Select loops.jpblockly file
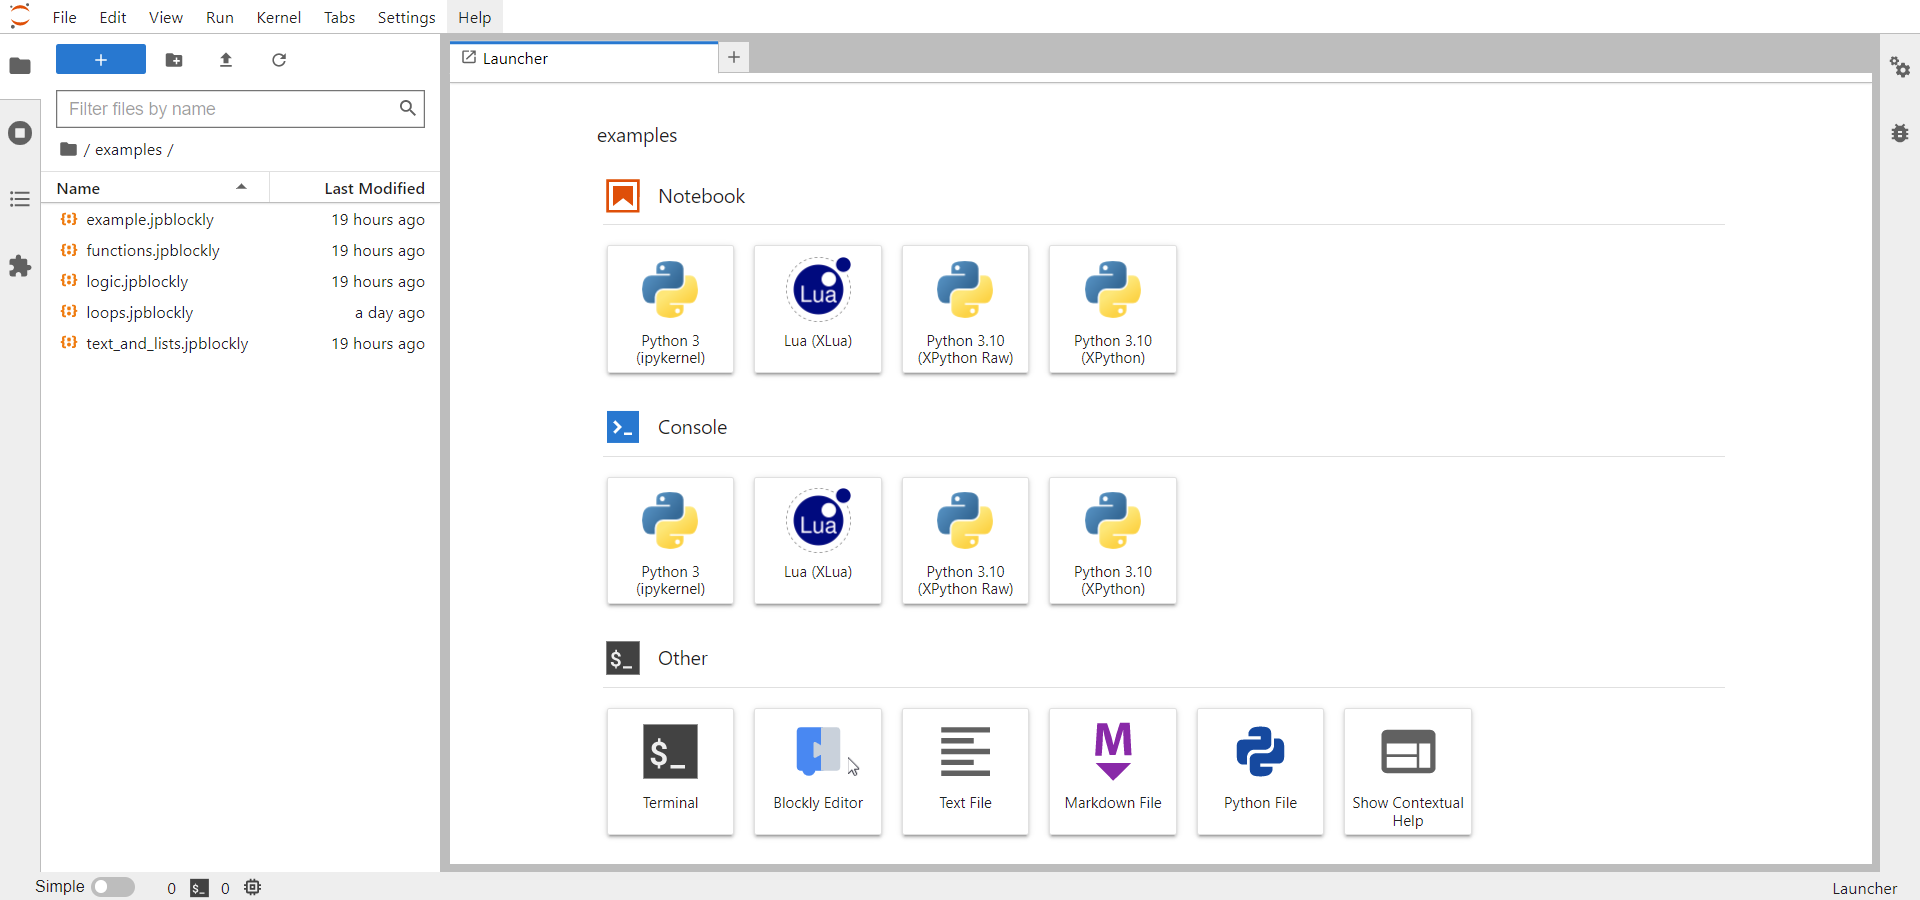 [x=240, y=312]
